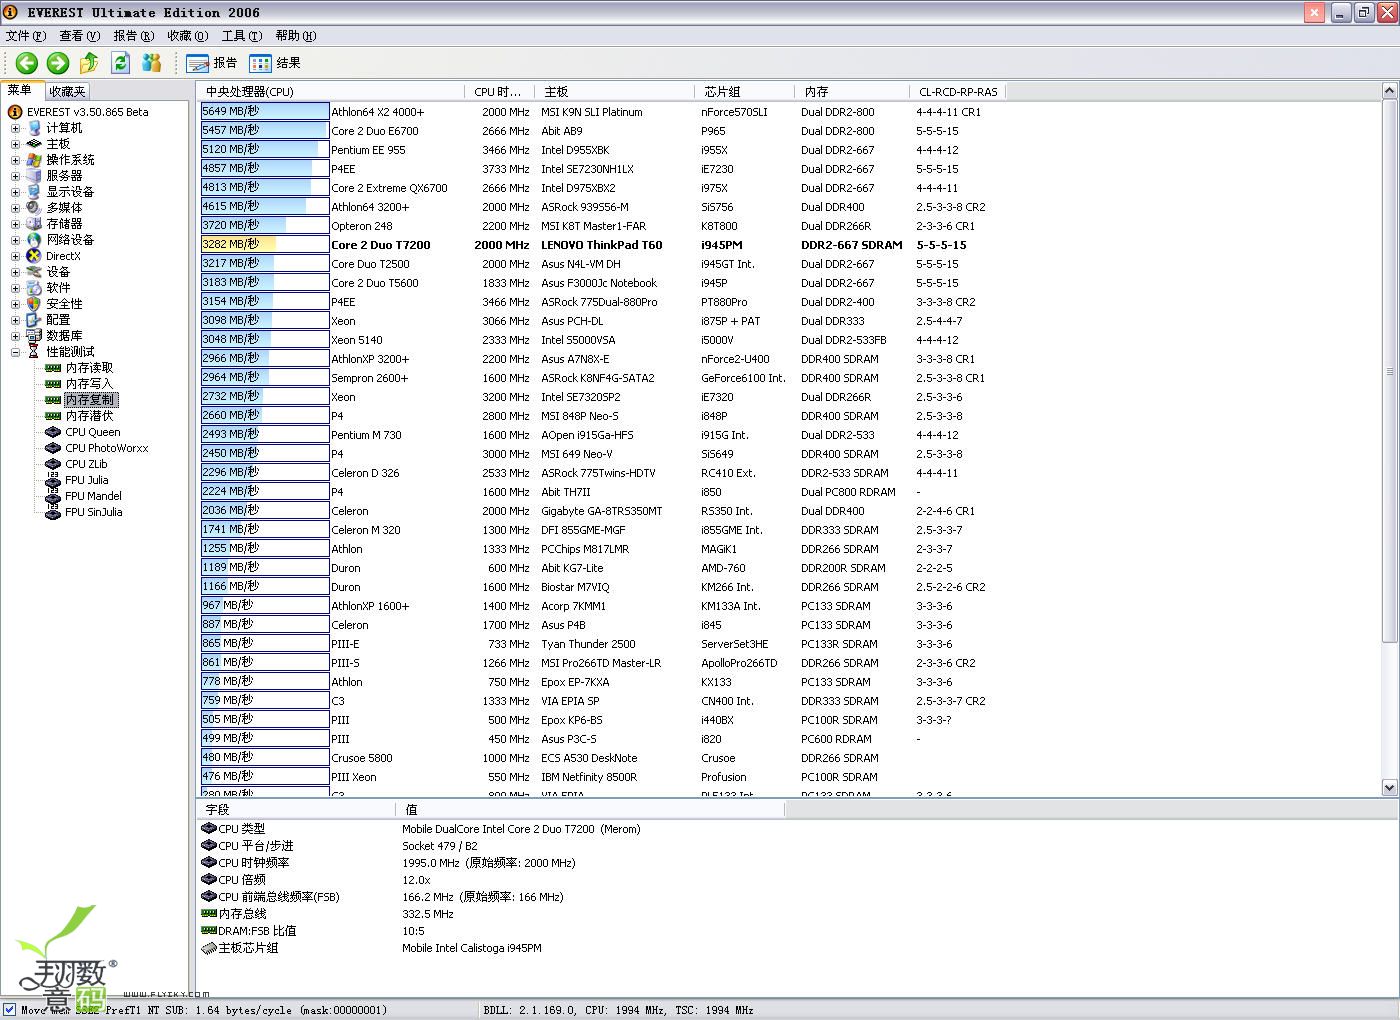
Task: Click the folder up-level toolbar icon
Action: [89, 63]
